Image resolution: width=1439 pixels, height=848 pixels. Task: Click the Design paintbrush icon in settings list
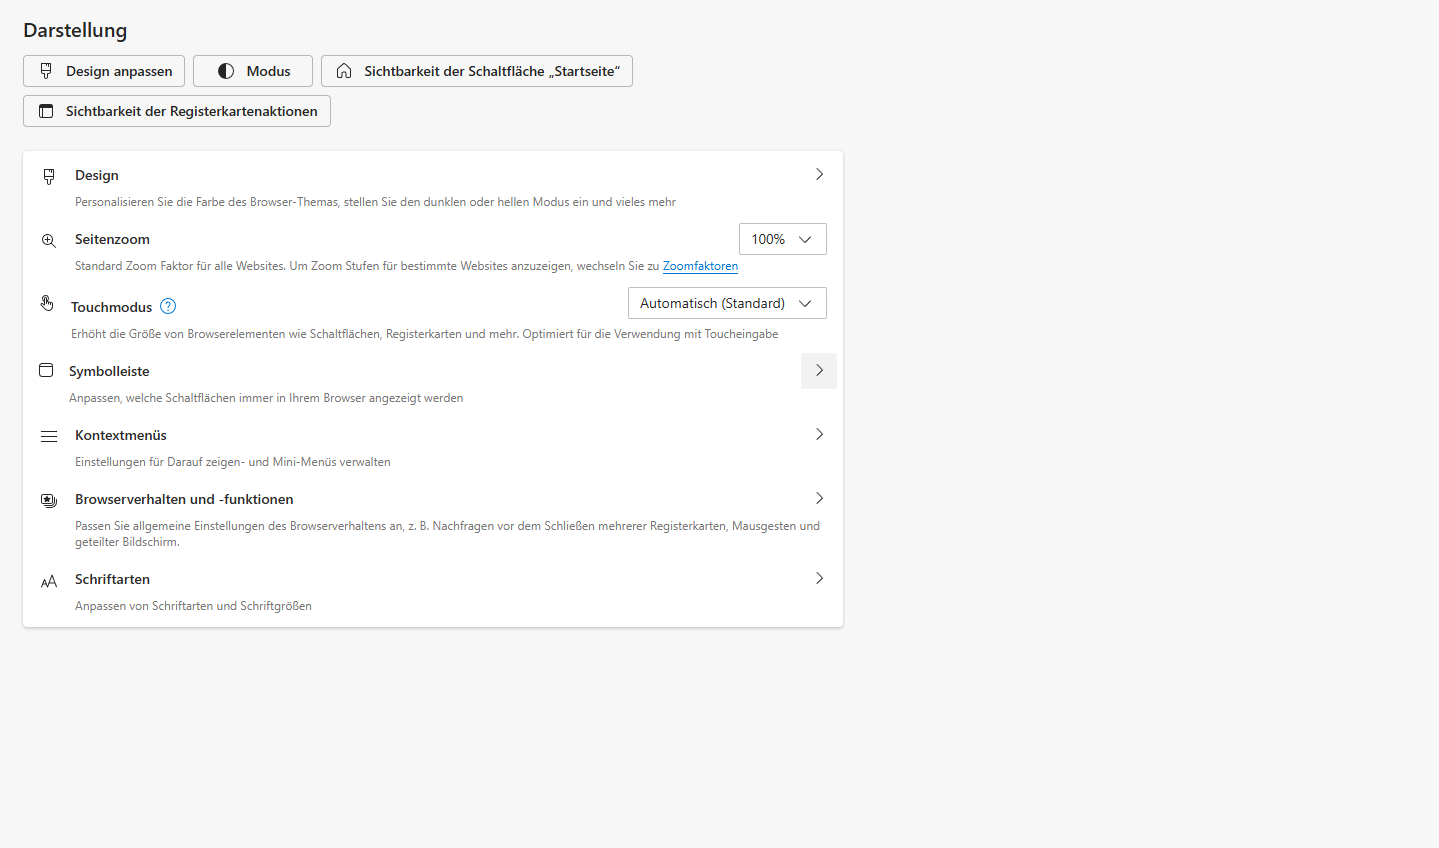click(49, 176)
